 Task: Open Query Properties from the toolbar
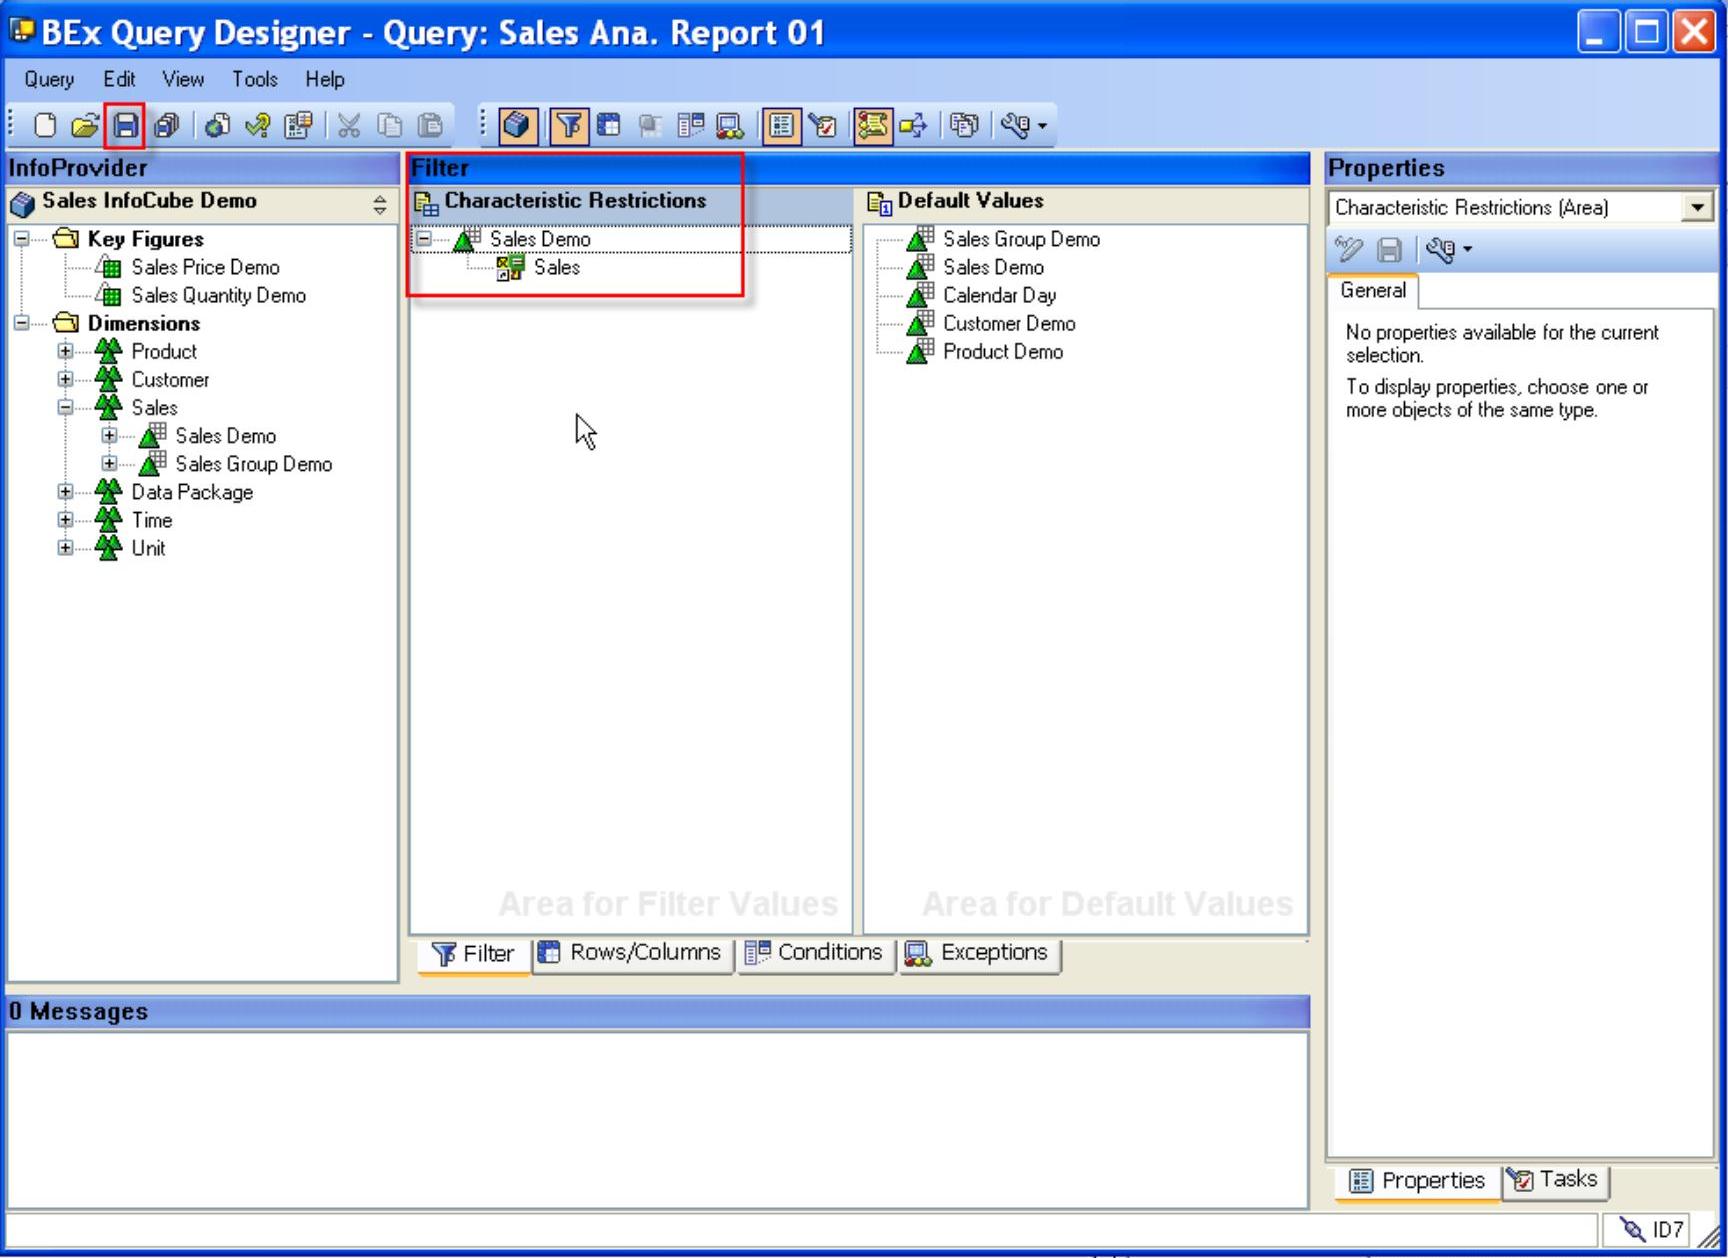(x=298, y=125)
